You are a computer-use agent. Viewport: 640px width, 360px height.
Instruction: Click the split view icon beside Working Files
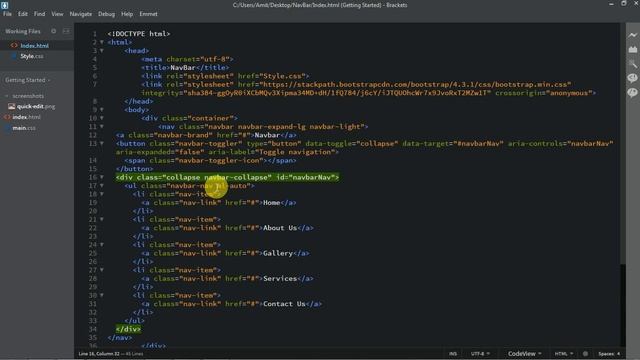(66, 31)
